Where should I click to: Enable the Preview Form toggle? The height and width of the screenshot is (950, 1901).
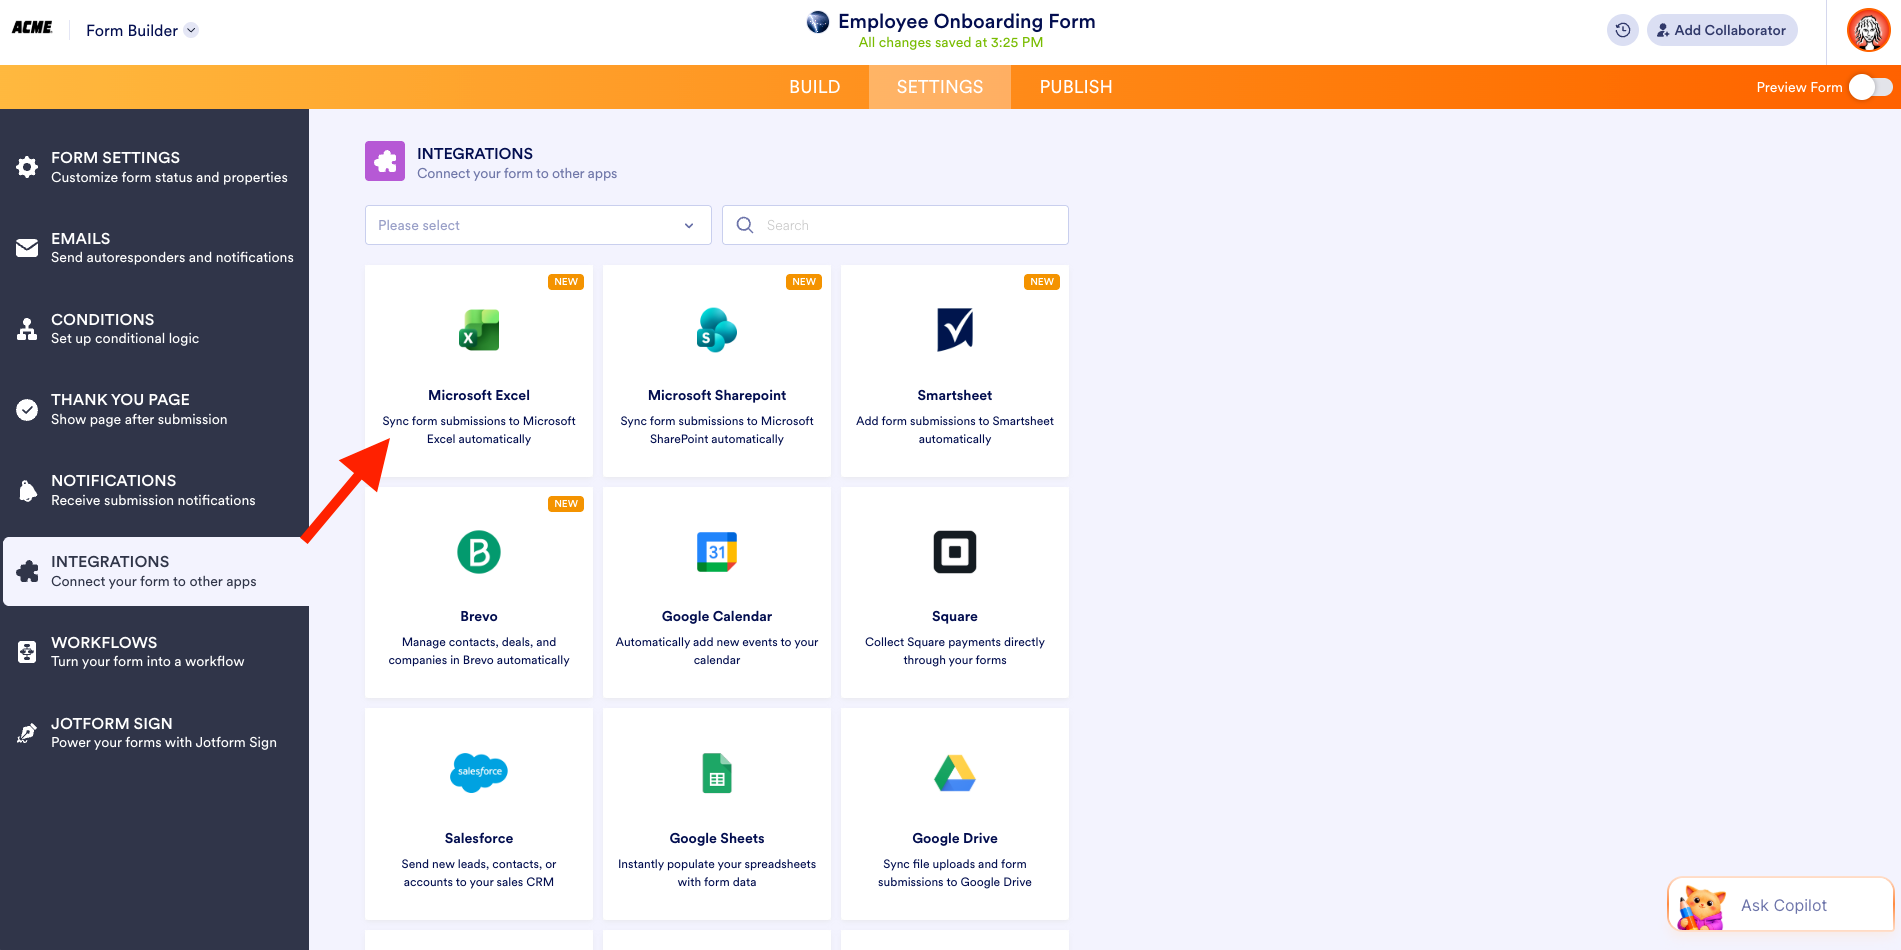pos(1868,87)
